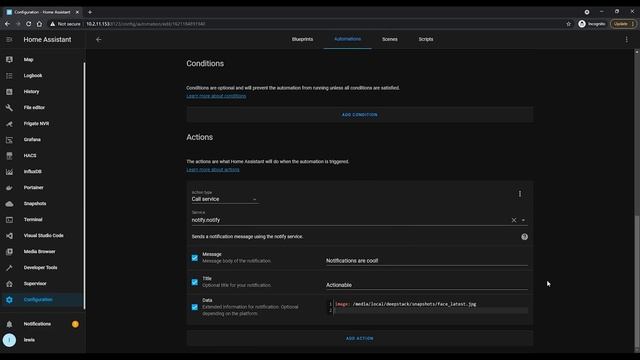Viewport: 640px width, 360px height.
Task: Uncheck the Title checkbox
Action: (195, 282)
